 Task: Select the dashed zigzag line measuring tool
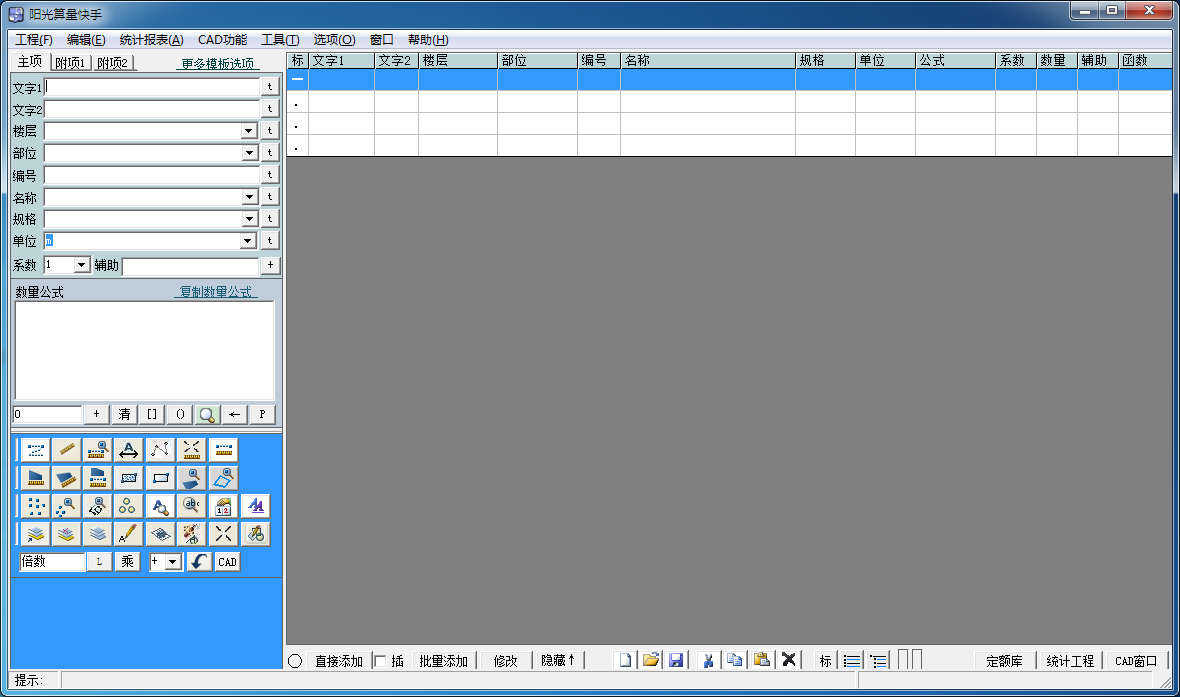[35, 450]
